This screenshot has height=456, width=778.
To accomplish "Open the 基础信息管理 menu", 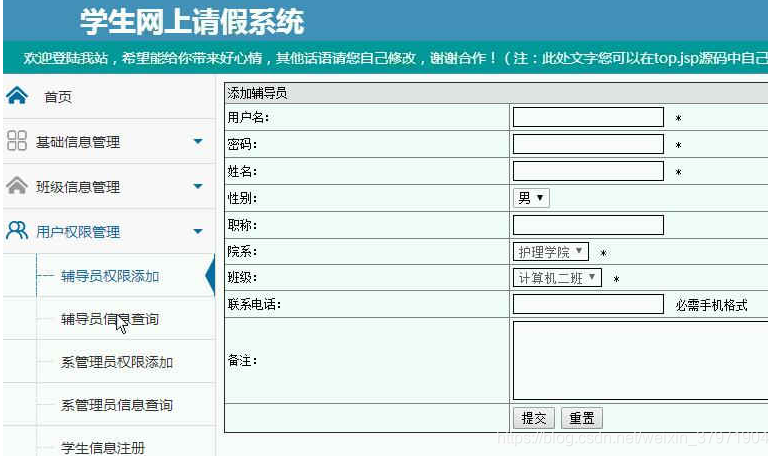I will click(x=78, y=142).
